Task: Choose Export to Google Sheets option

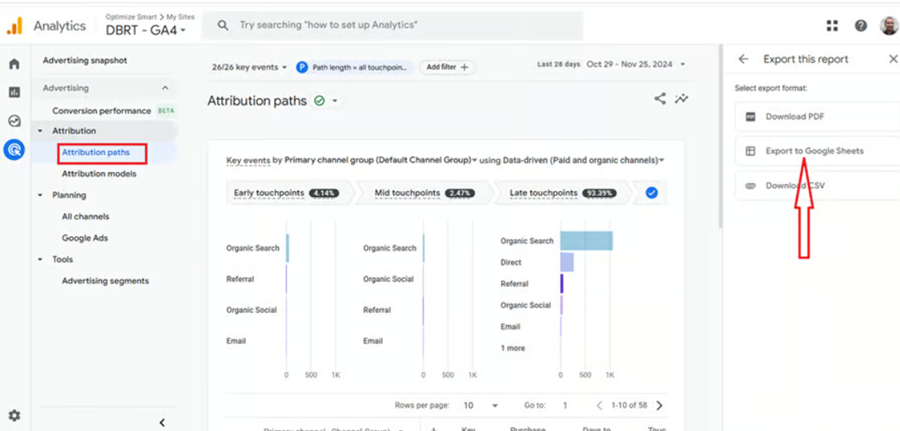Action: [817, 151]
